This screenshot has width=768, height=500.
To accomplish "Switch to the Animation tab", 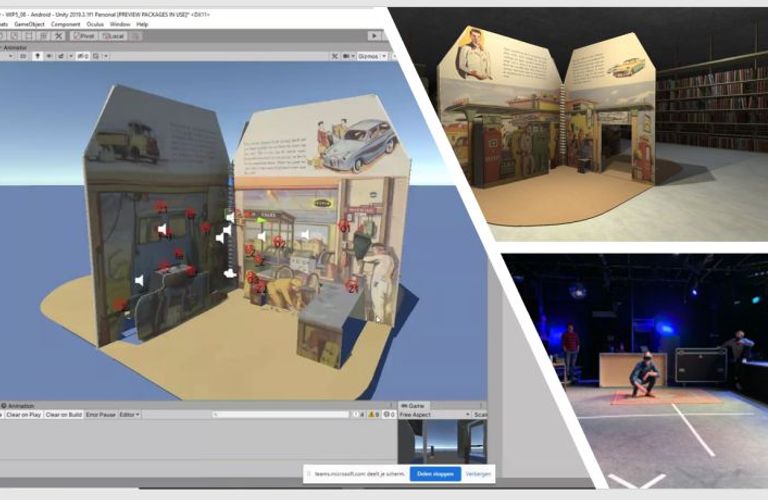I will click(18, 405).
